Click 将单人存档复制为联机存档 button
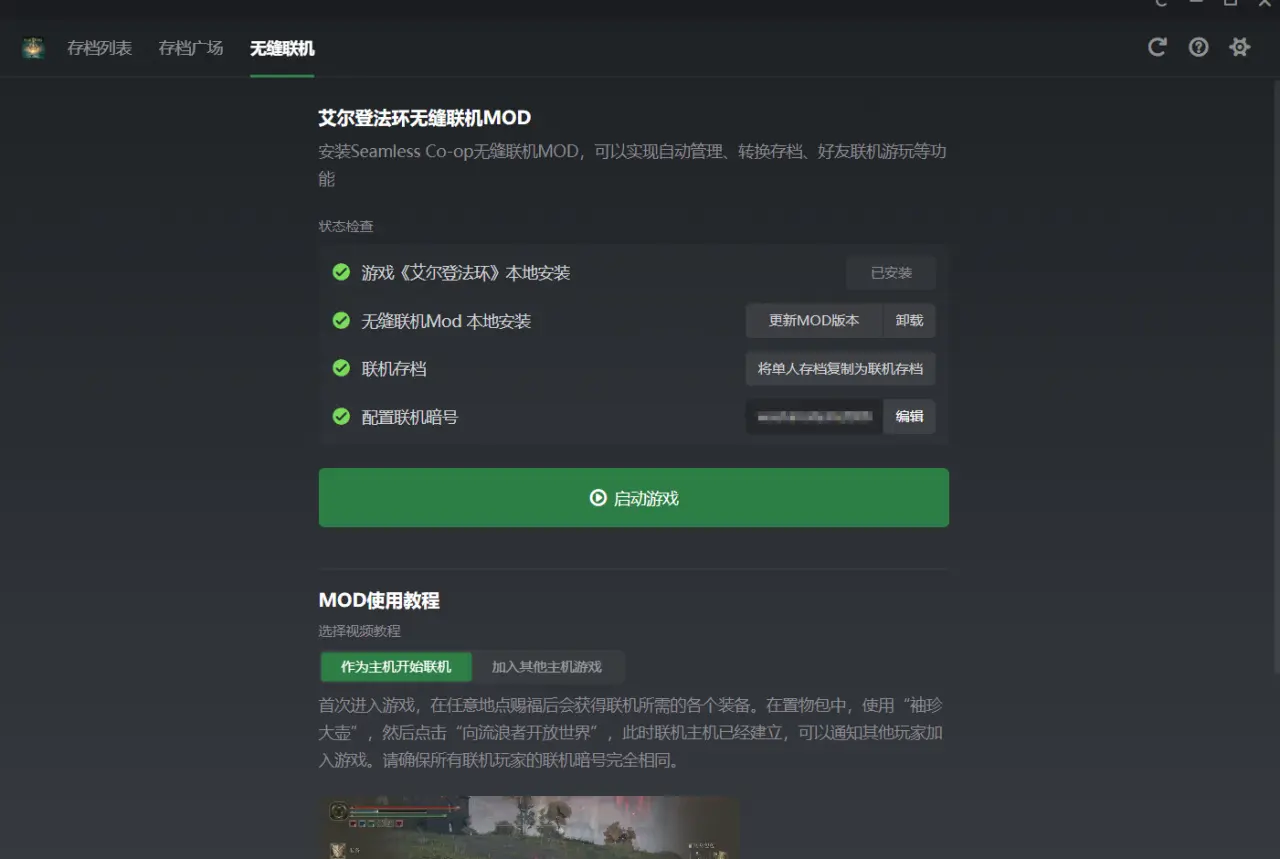Screen dimensions: 1280x859 [840, 369]
